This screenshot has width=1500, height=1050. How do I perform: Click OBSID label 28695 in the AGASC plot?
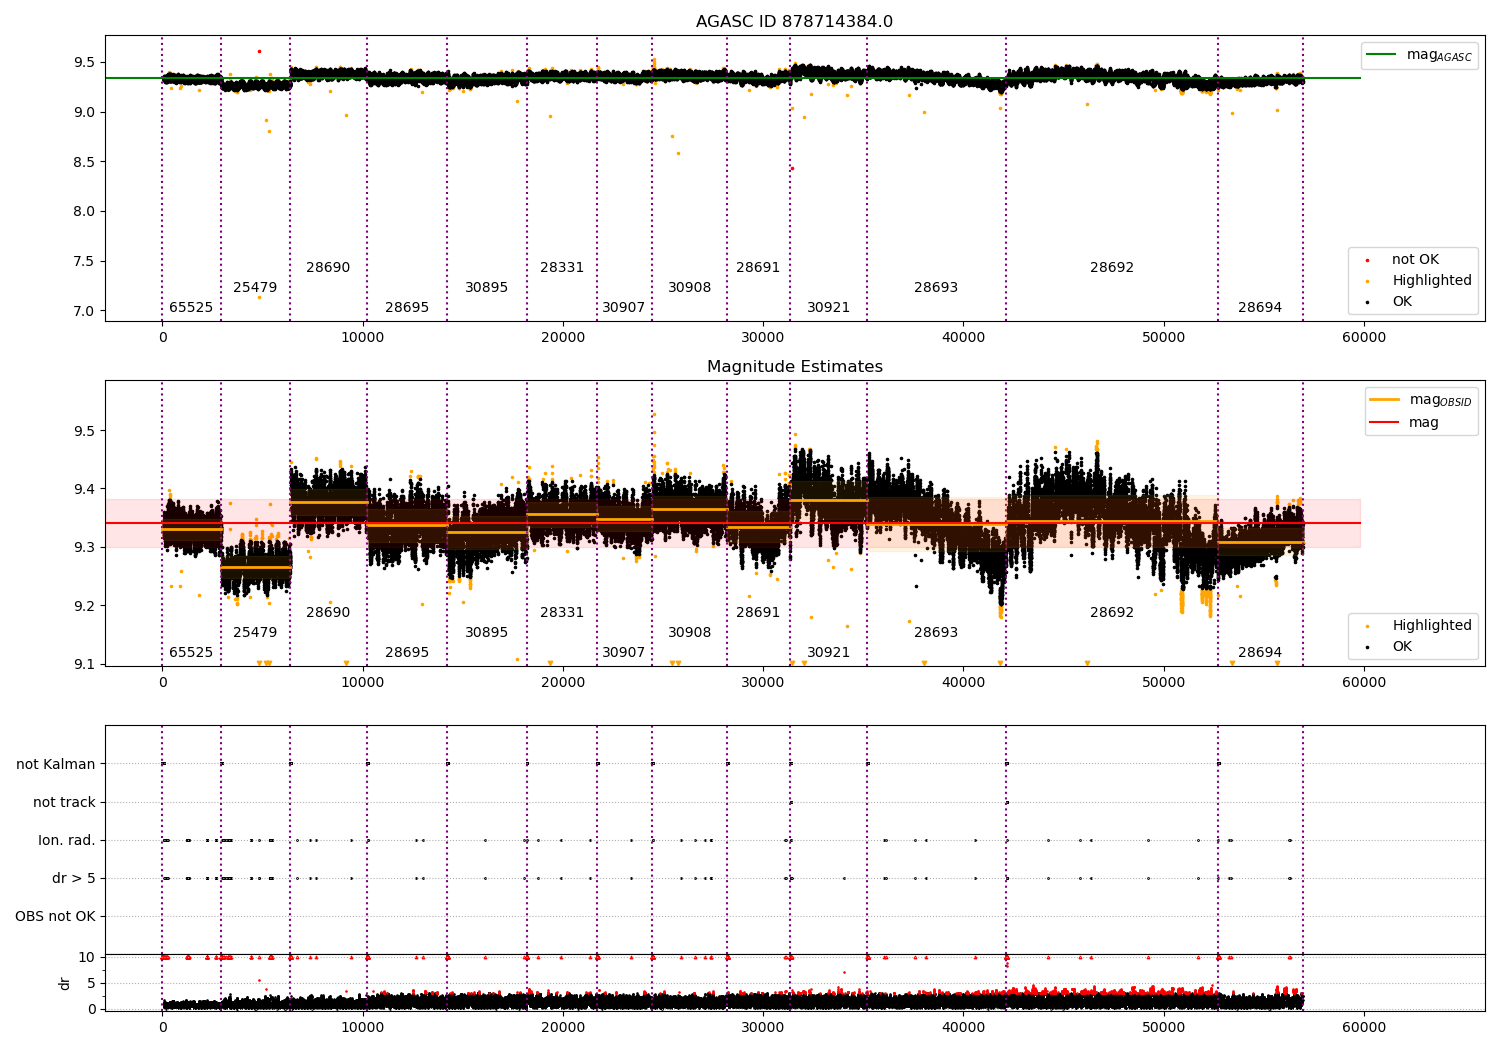[407, 308]
